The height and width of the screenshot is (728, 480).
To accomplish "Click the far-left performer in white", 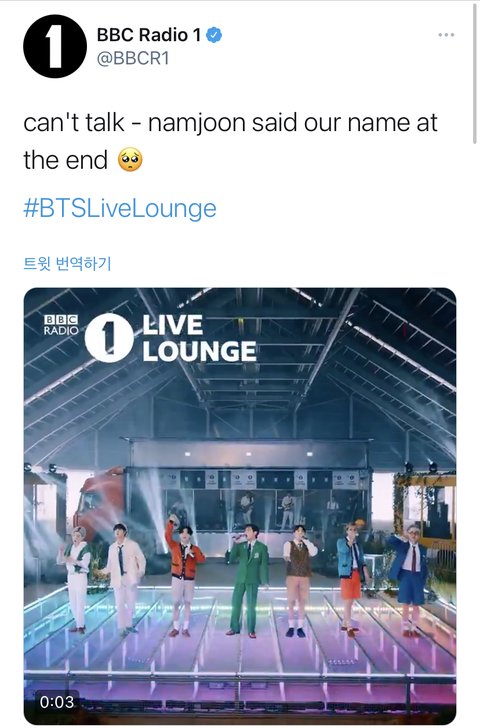I will pos(76,580).
